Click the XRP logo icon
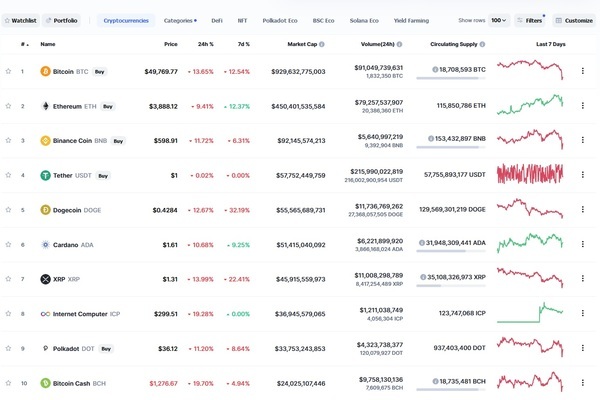Image resolution: width=600 pixels, height=400 pixels. pyautogui.click(x=45, y=279)
